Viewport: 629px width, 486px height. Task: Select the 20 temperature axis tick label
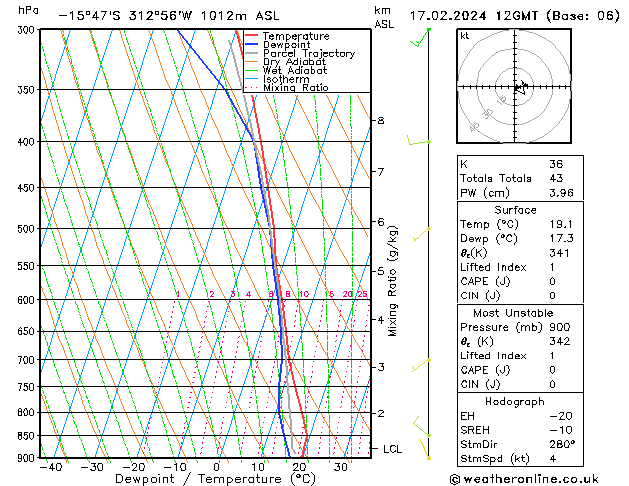point(299,467)
